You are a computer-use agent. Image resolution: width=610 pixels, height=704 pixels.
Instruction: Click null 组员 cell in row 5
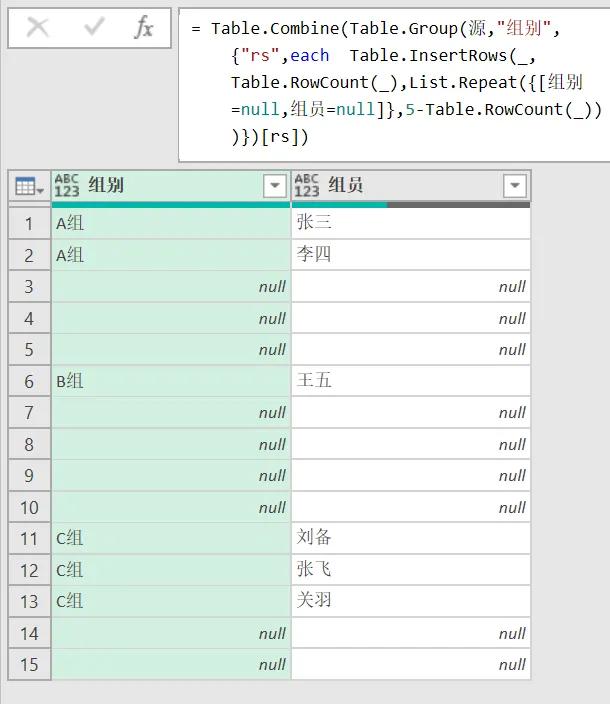click(x=411, y=349)
